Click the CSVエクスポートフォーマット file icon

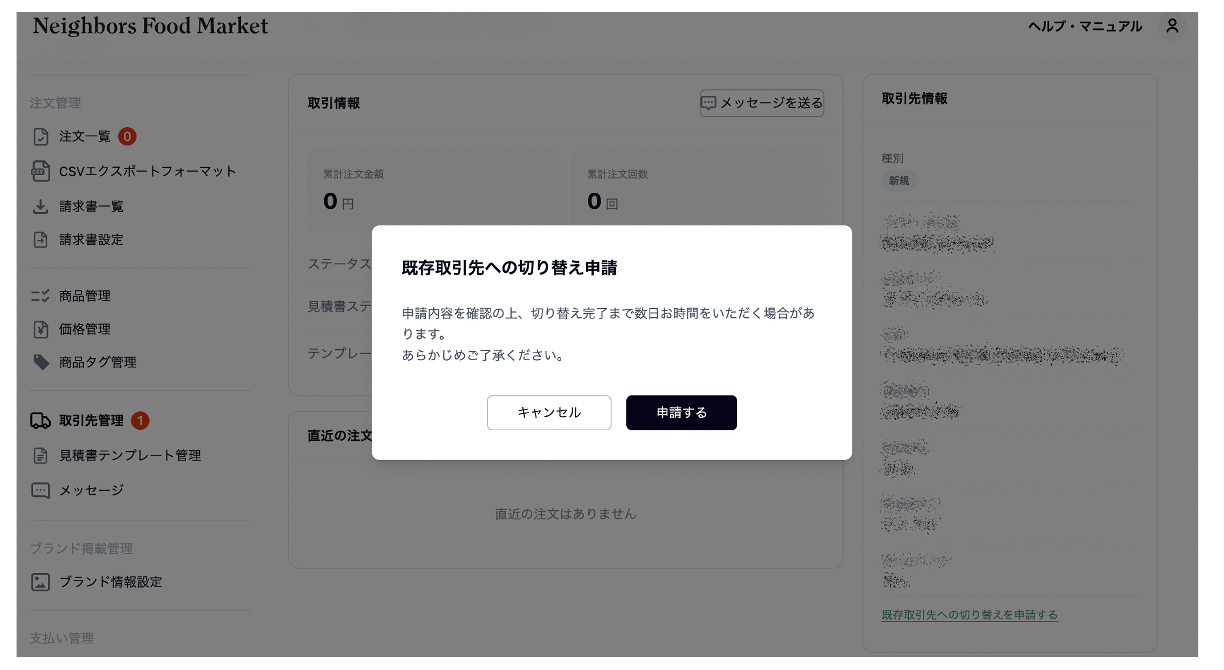click(x=41, y=171)
